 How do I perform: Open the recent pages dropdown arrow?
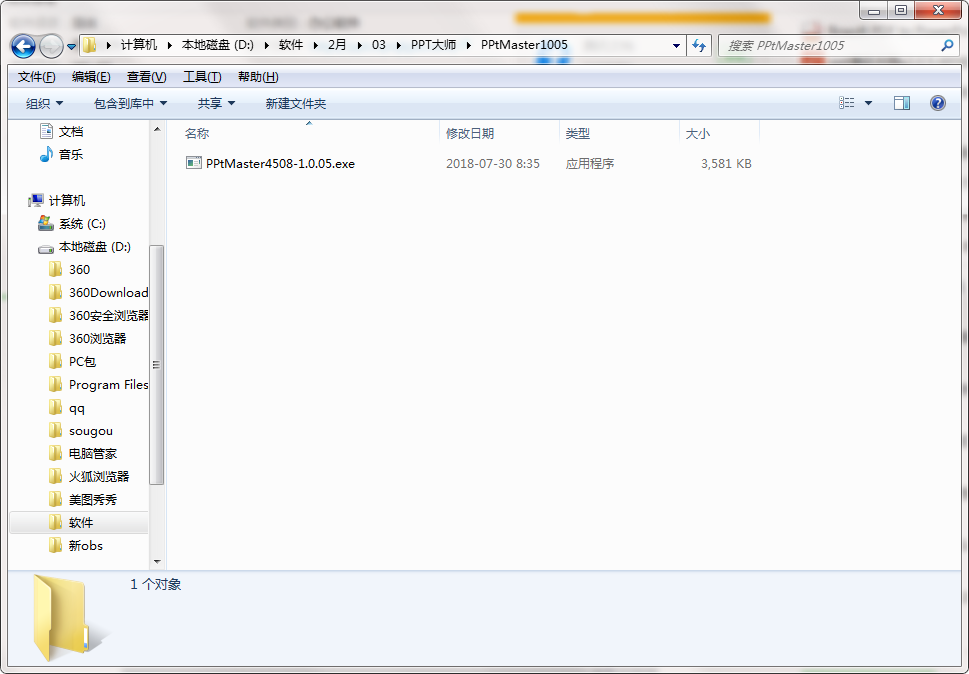point(71,47)
